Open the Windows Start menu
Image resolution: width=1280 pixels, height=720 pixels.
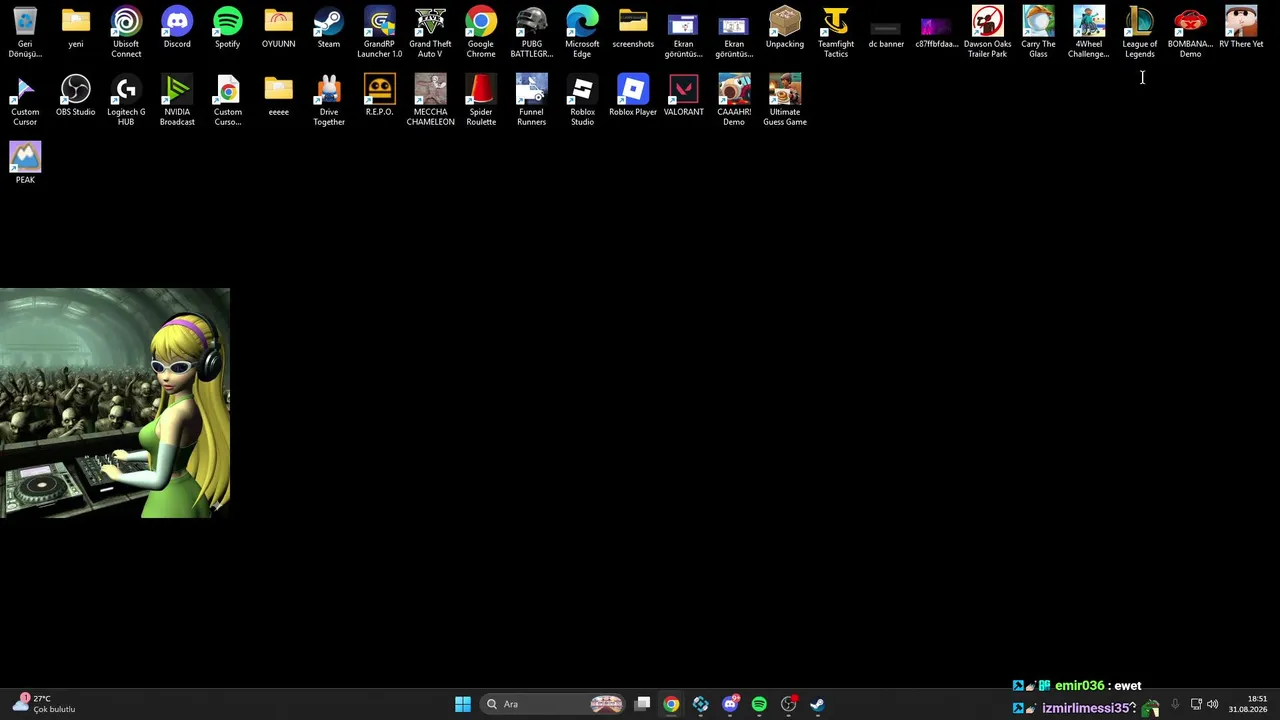pyautogui.click(x=463, y=704)
